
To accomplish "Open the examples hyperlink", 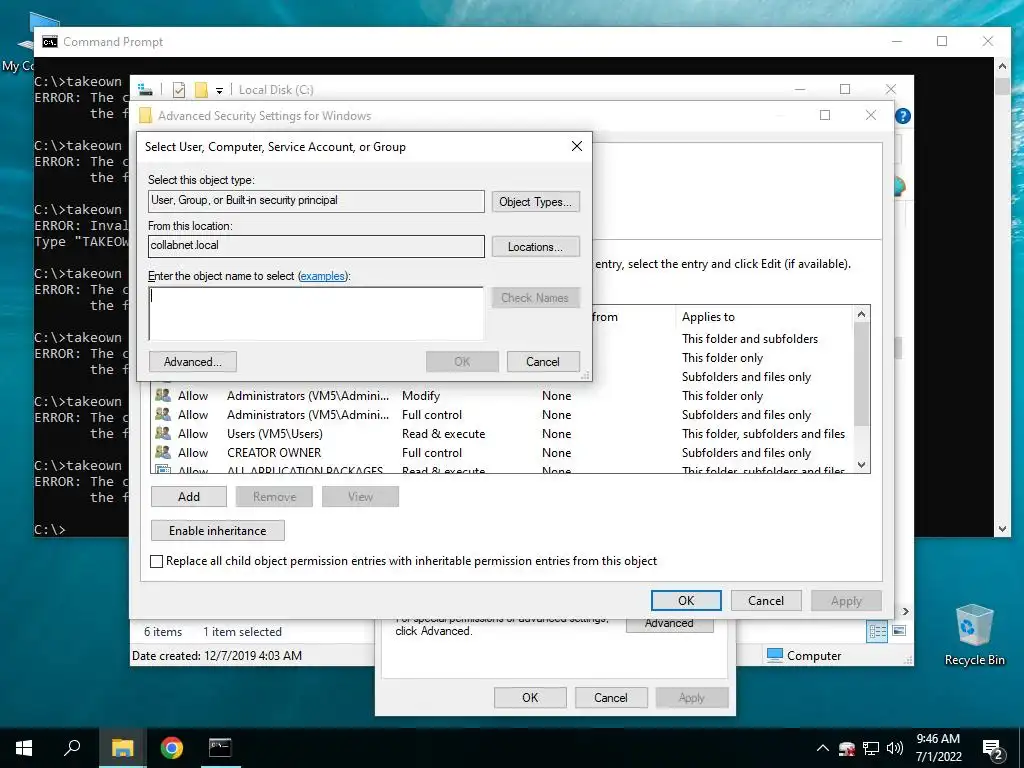I will pos(323,276).
